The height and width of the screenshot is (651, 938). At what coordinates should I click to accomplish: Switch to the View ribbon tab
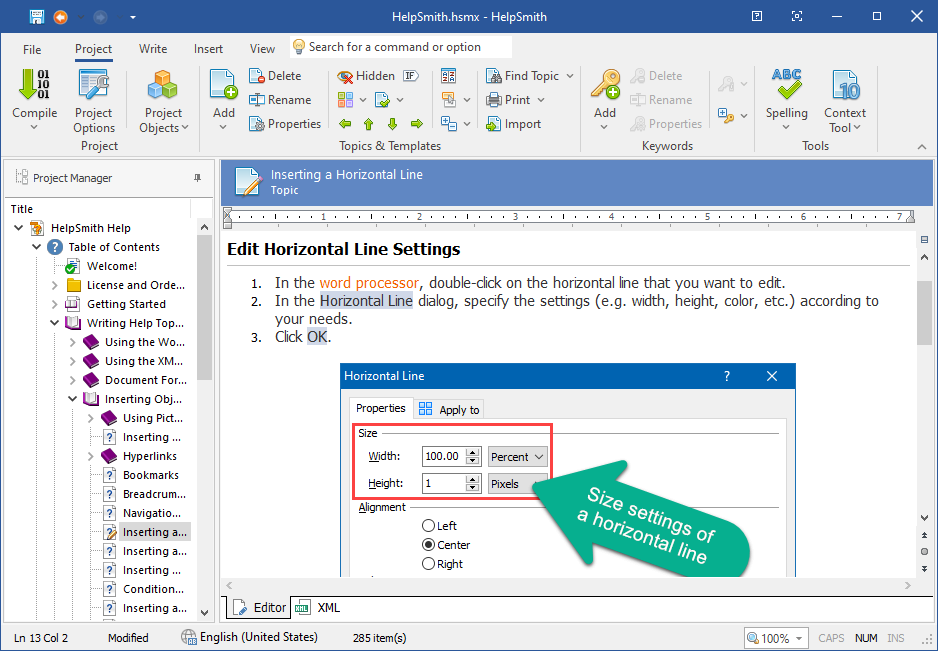coord(262,49)
